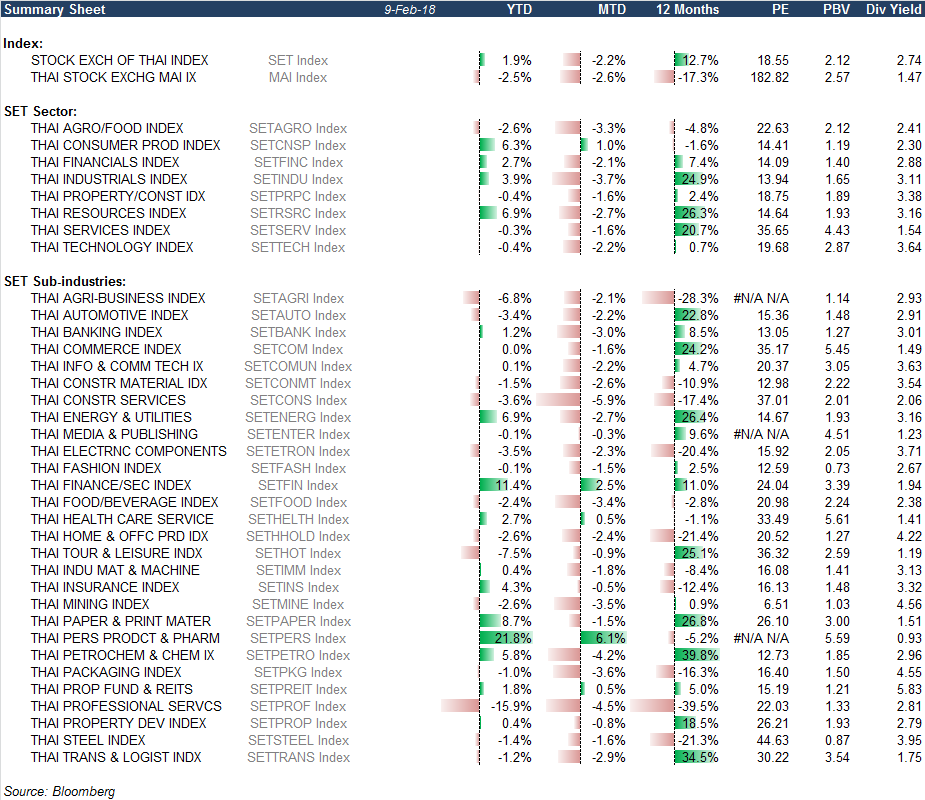Click the 'MAI Index' ticker cell

[x=298, y=78]
